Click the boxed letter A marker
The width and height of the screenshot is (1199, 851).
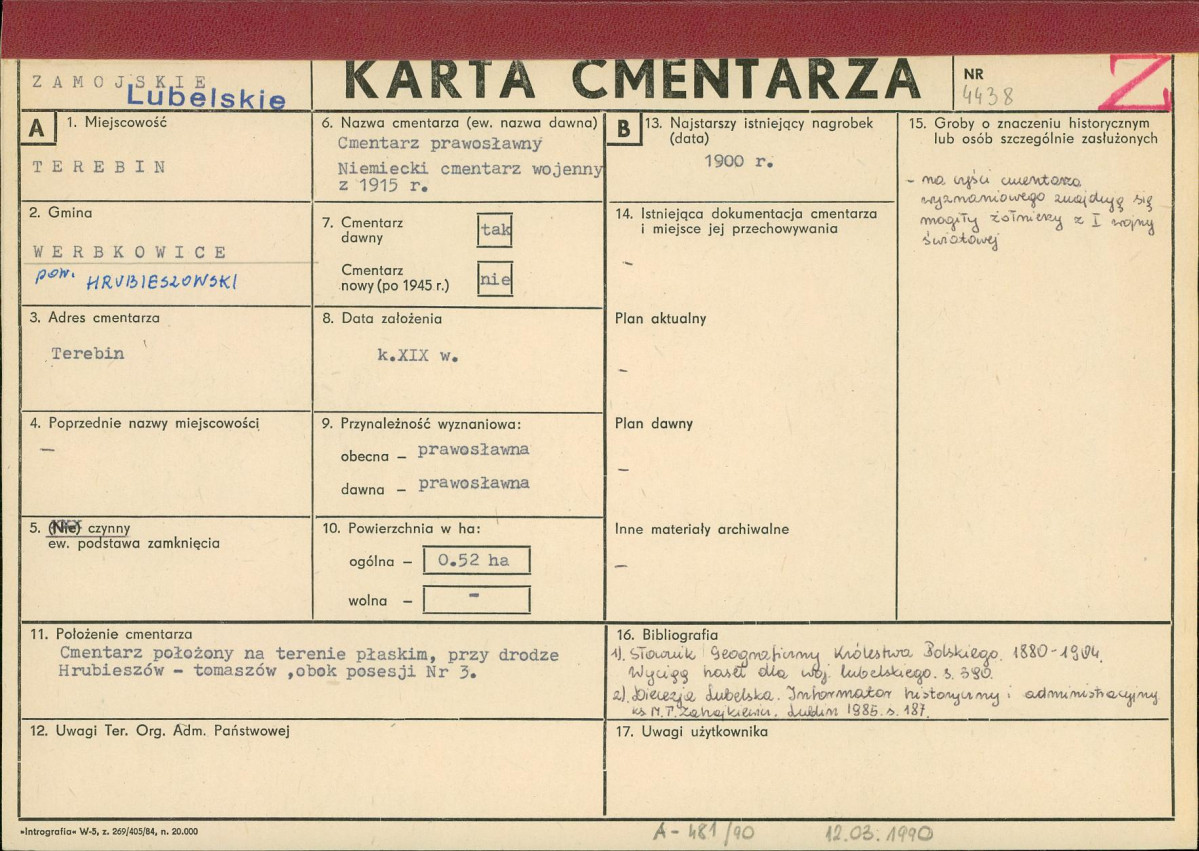pos(37,128)
